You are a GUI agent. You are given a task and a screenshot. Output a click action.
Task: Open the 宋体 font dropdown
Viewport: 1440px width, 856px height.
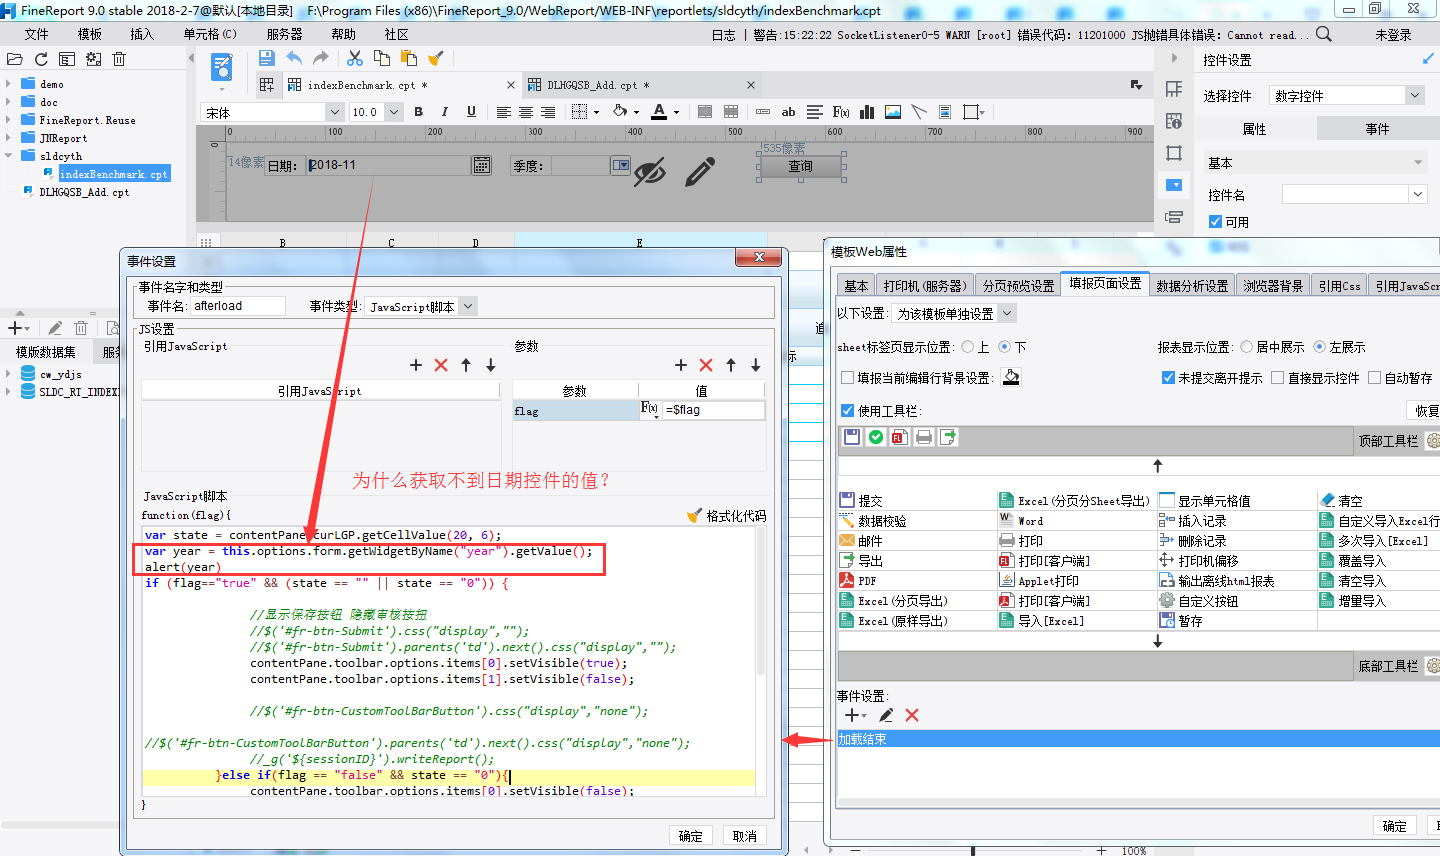coord(334,112)
